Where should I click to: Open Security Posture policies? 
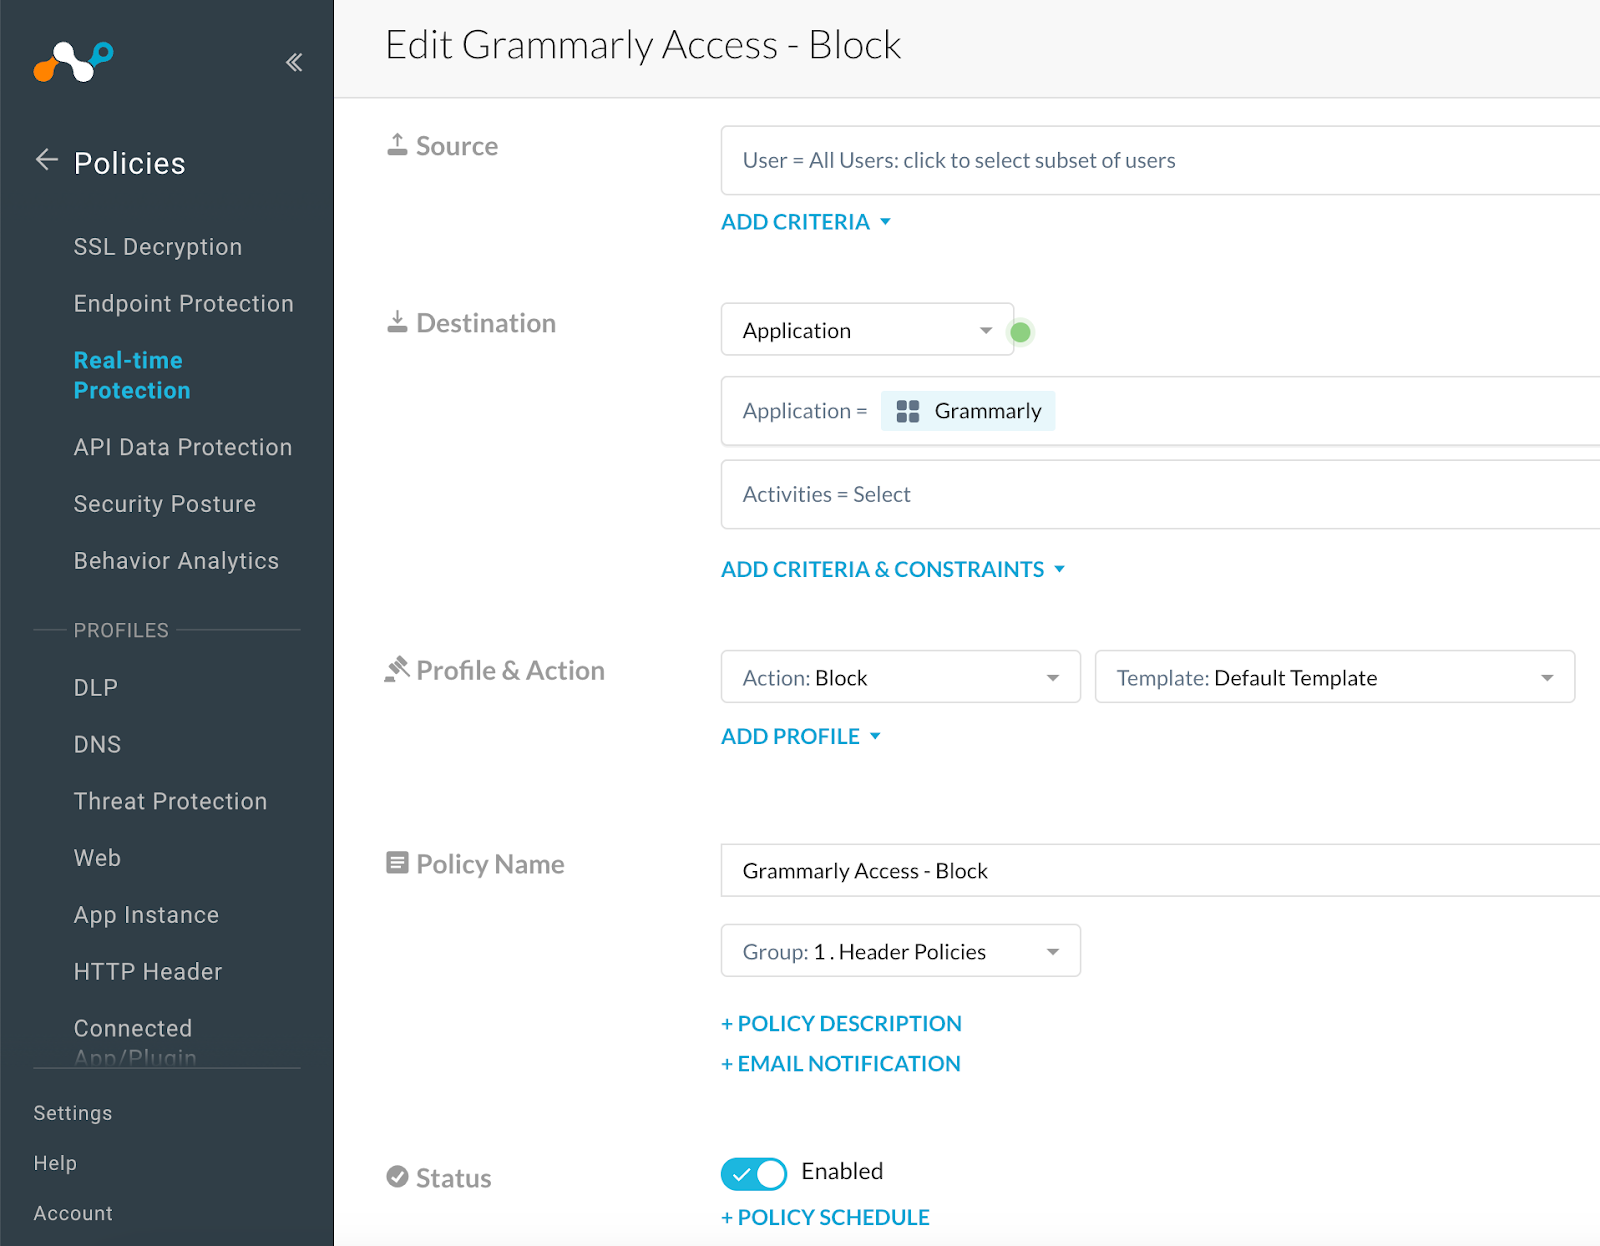click(x=165, y=504)
